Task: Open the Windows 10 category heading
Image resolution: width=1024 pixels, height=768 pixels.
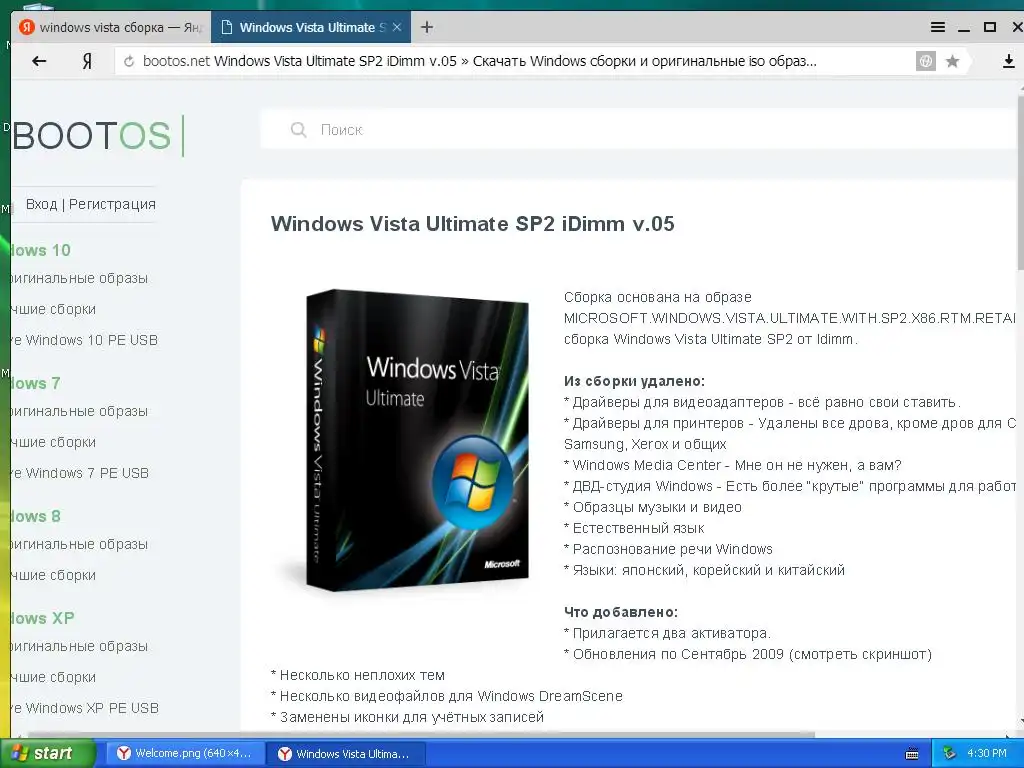Action: point(40,250)
